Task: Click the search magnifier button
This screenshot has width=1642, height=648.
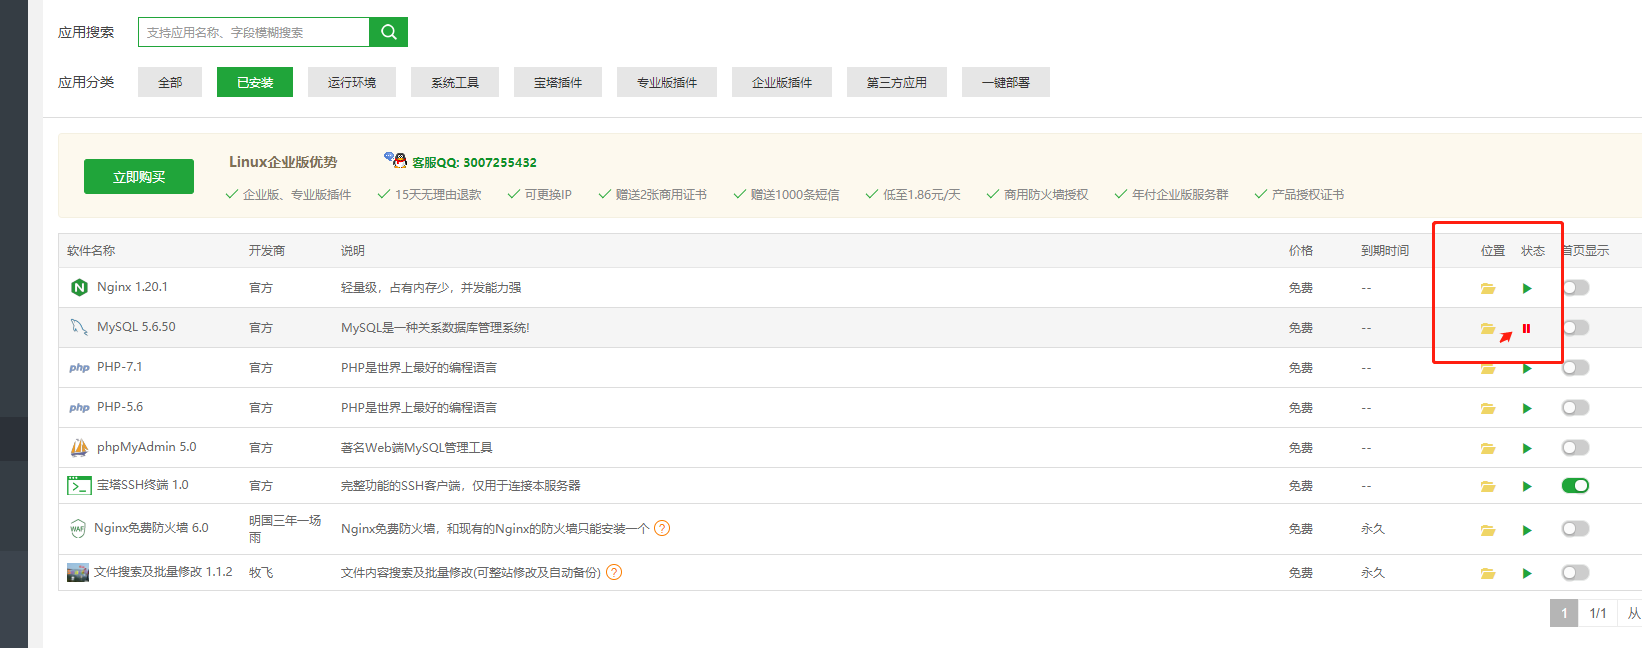Action: (x=389, y=32)
